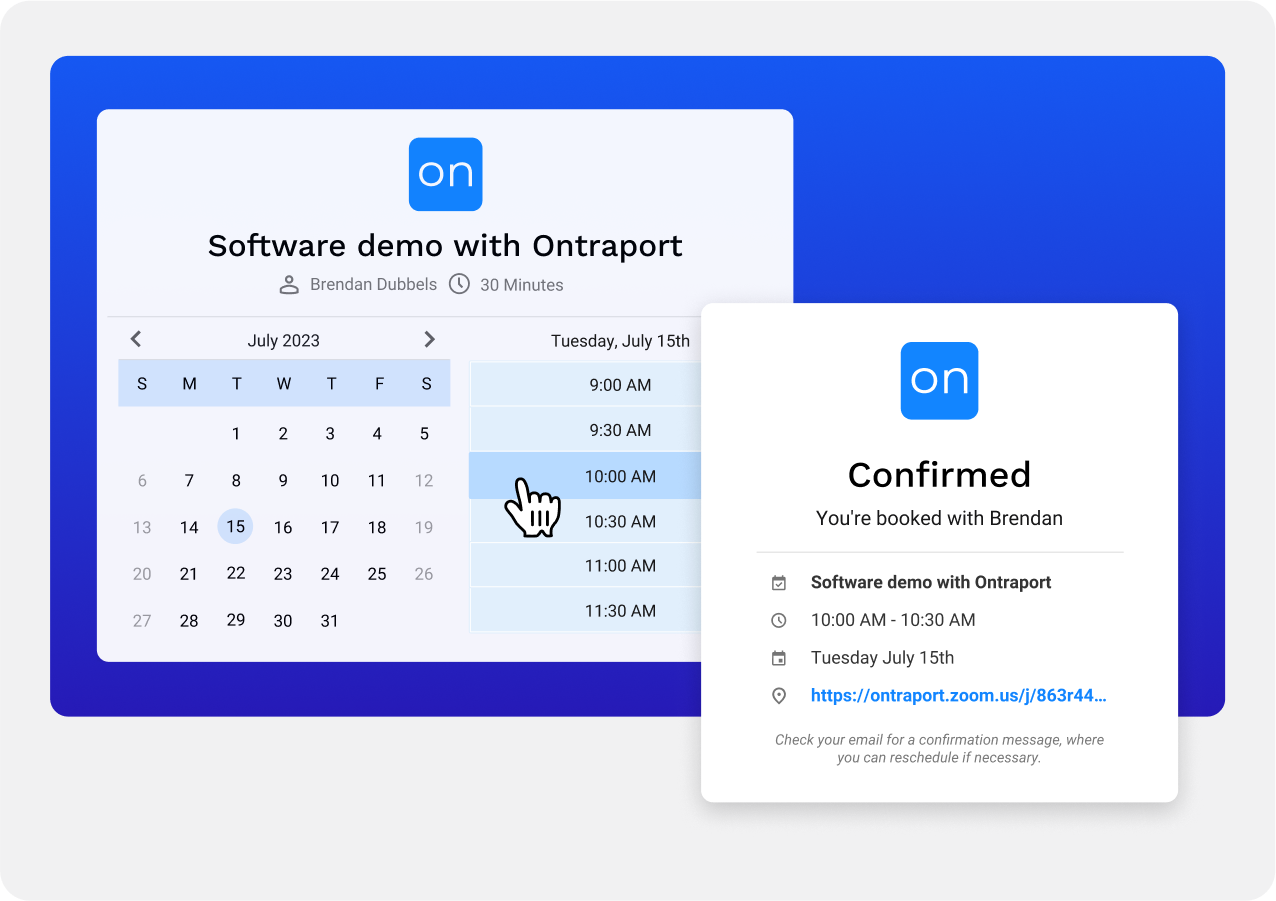
Task: Click the clock icon beside 30 Minutes
Action: 459,284
